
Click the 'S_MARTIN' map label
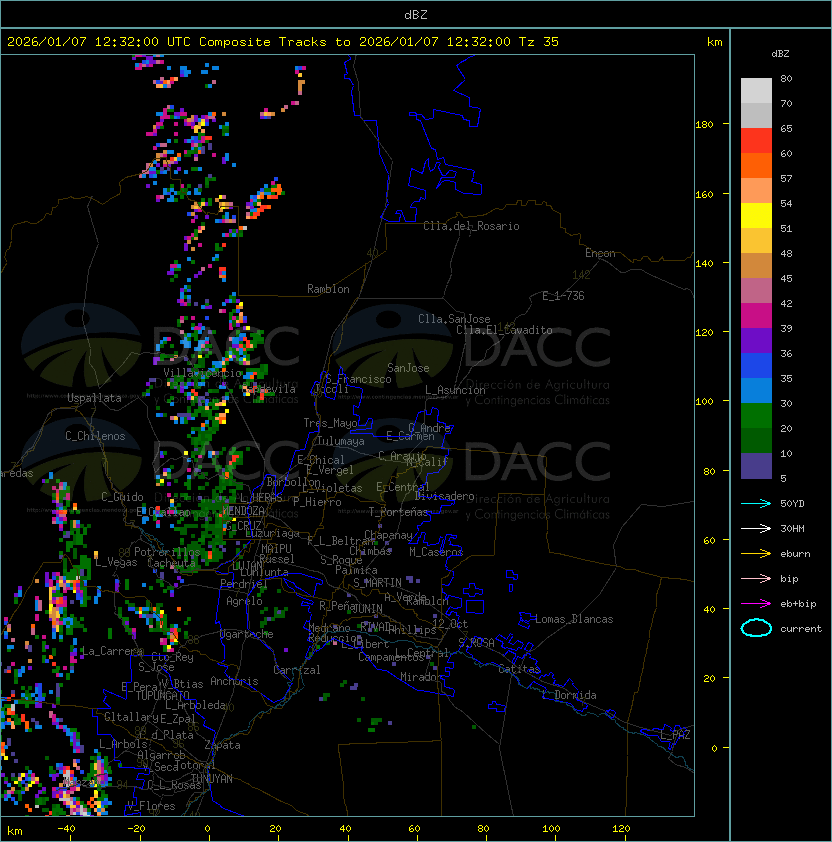377,583
